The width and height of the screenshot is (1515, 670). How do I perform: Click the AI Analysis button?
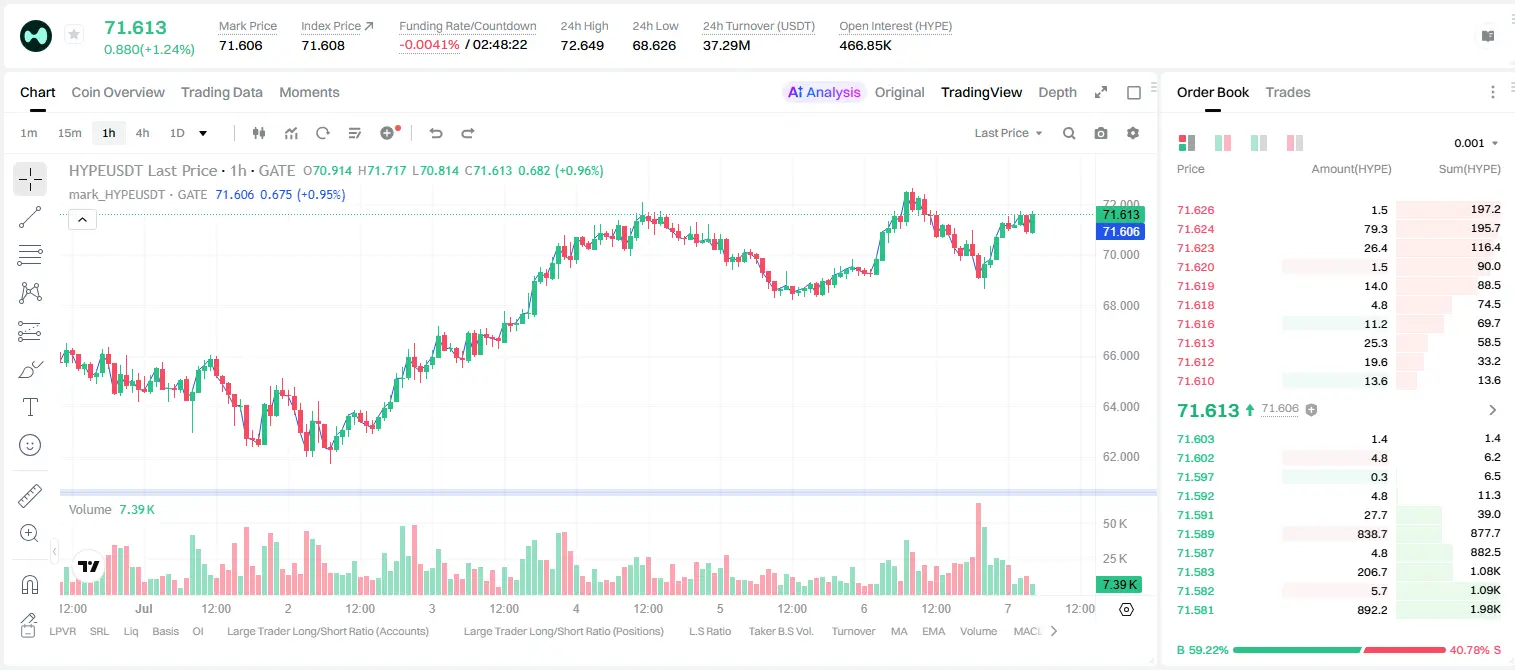tap(824, 92)
